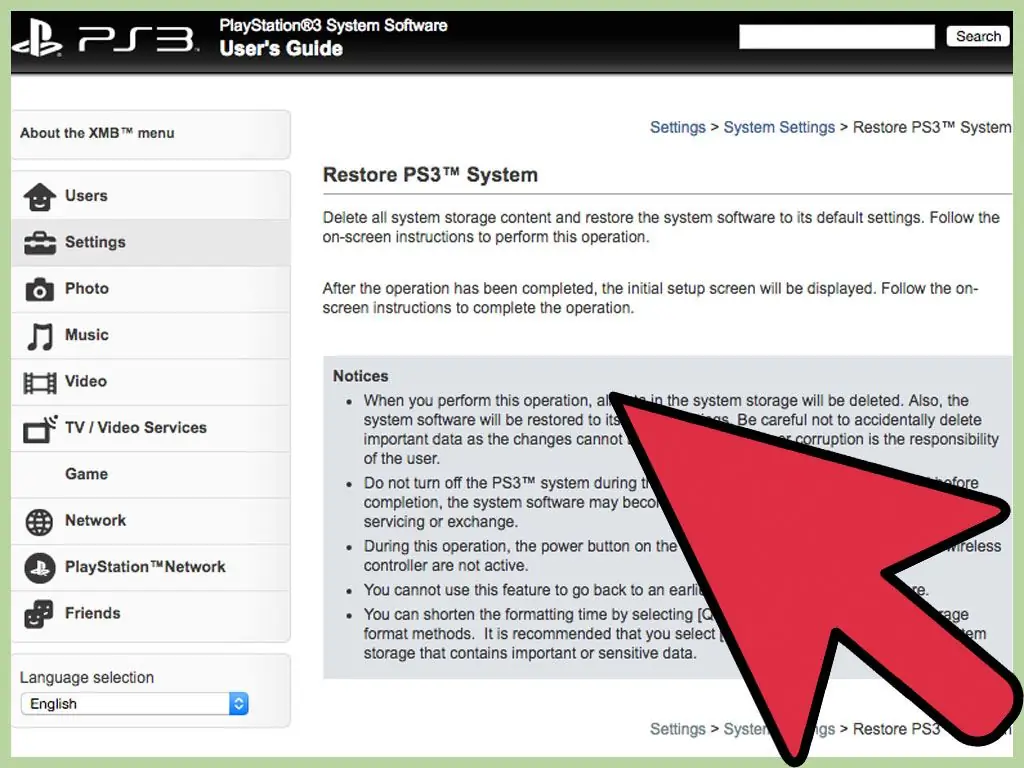The image size is (1024, 768).
Task: Click the Notices heading
Action: pos(360,376)
